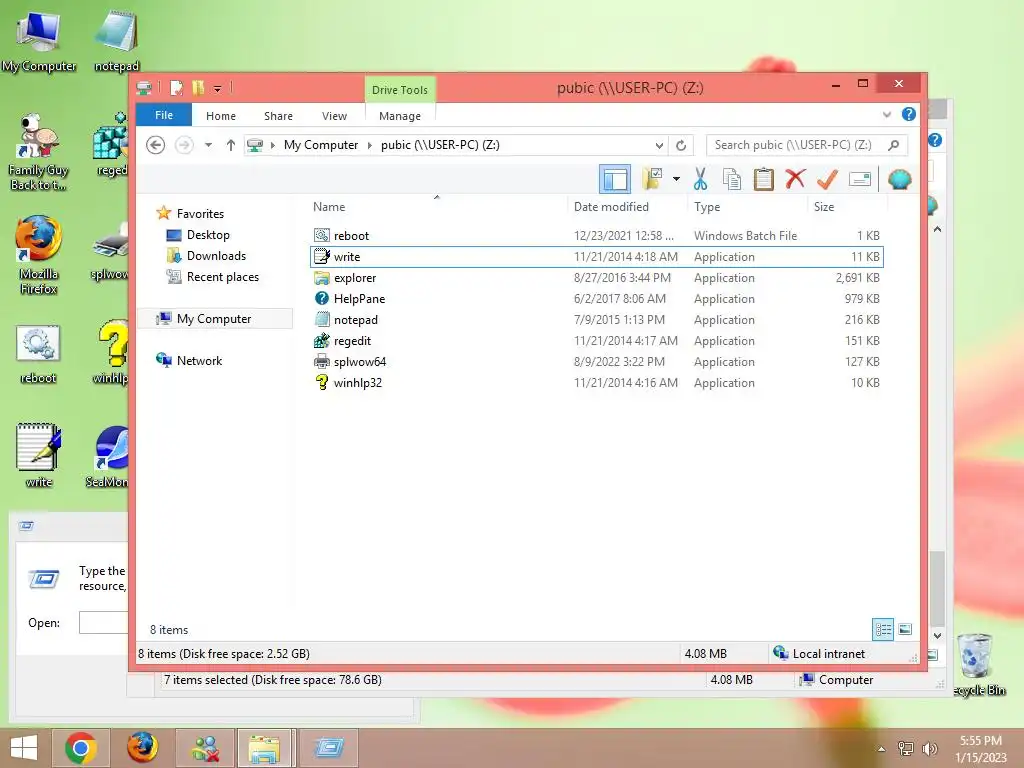The width and height of the screenshot is (1024, 768).
Task: Click the network drive icon in title bar
Action: point(144,88)
